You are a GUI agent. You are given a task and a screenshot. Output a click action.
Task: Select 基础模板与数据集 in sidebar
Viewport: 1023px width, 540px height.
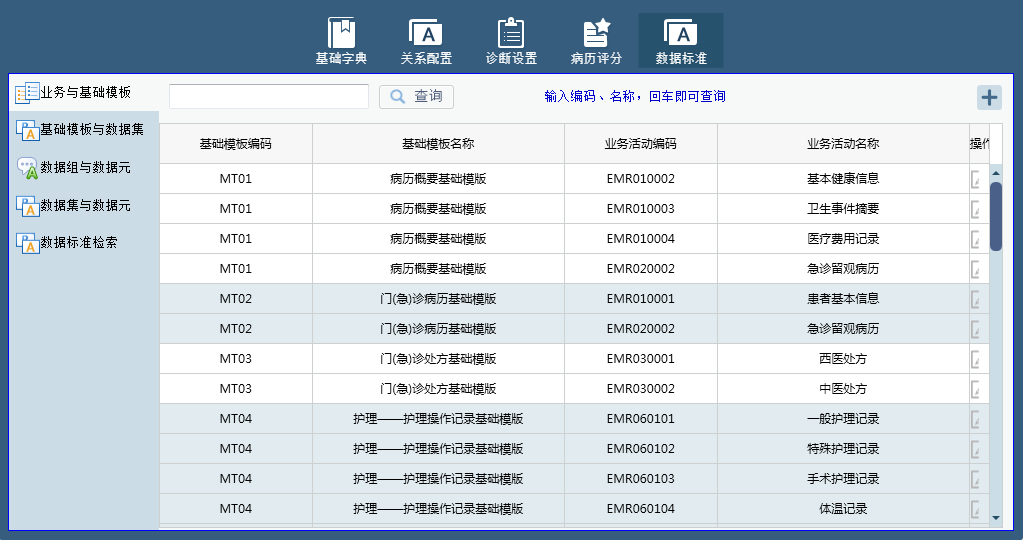pos(84,130)
